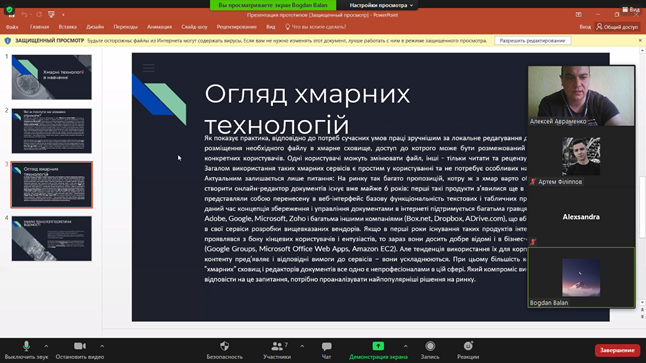
Task: Expand video options arrow beside camera
Action: [102, 346]
